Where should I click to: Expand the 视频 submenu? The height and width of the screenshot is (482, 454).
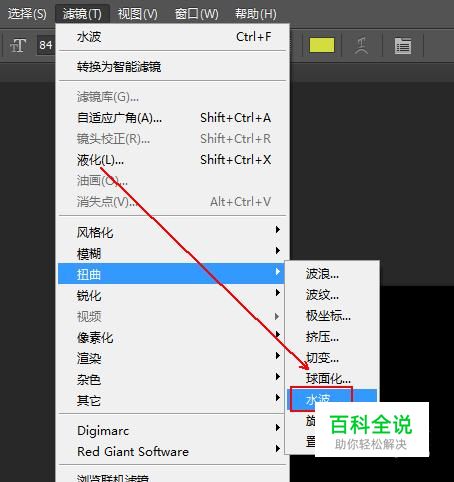[x=171, y=316]
